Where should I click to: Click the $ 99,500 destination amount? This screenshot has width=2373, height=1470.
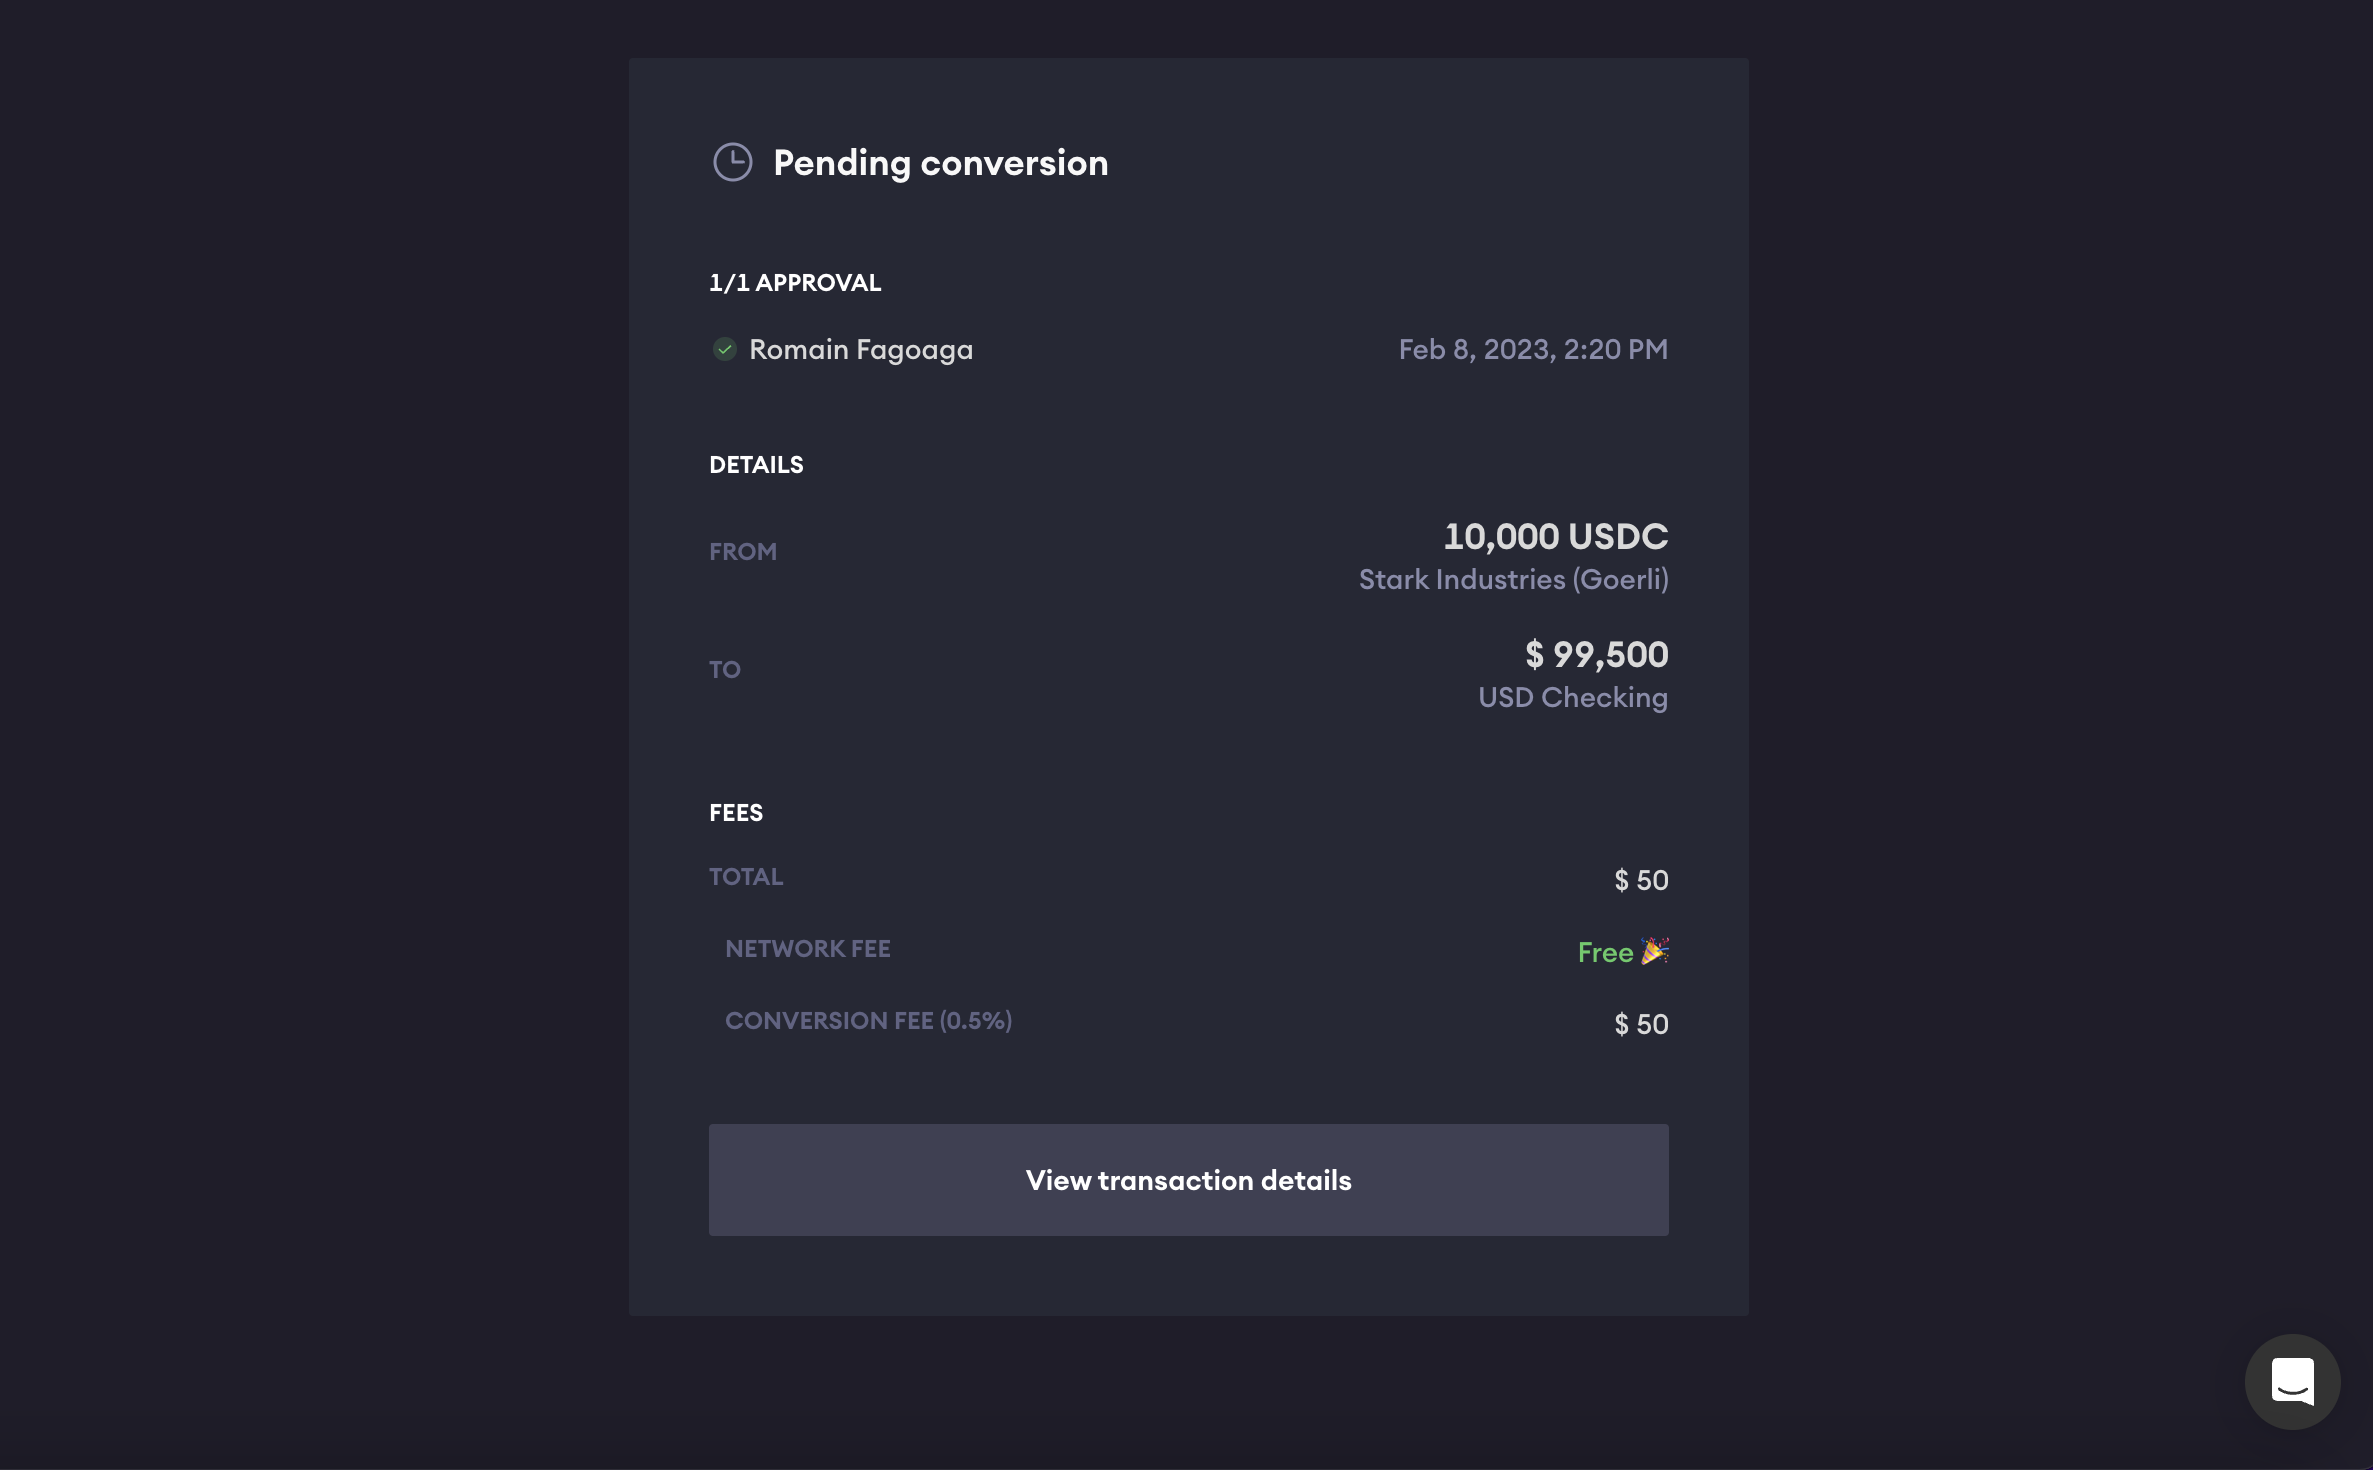coord(1596,655)
